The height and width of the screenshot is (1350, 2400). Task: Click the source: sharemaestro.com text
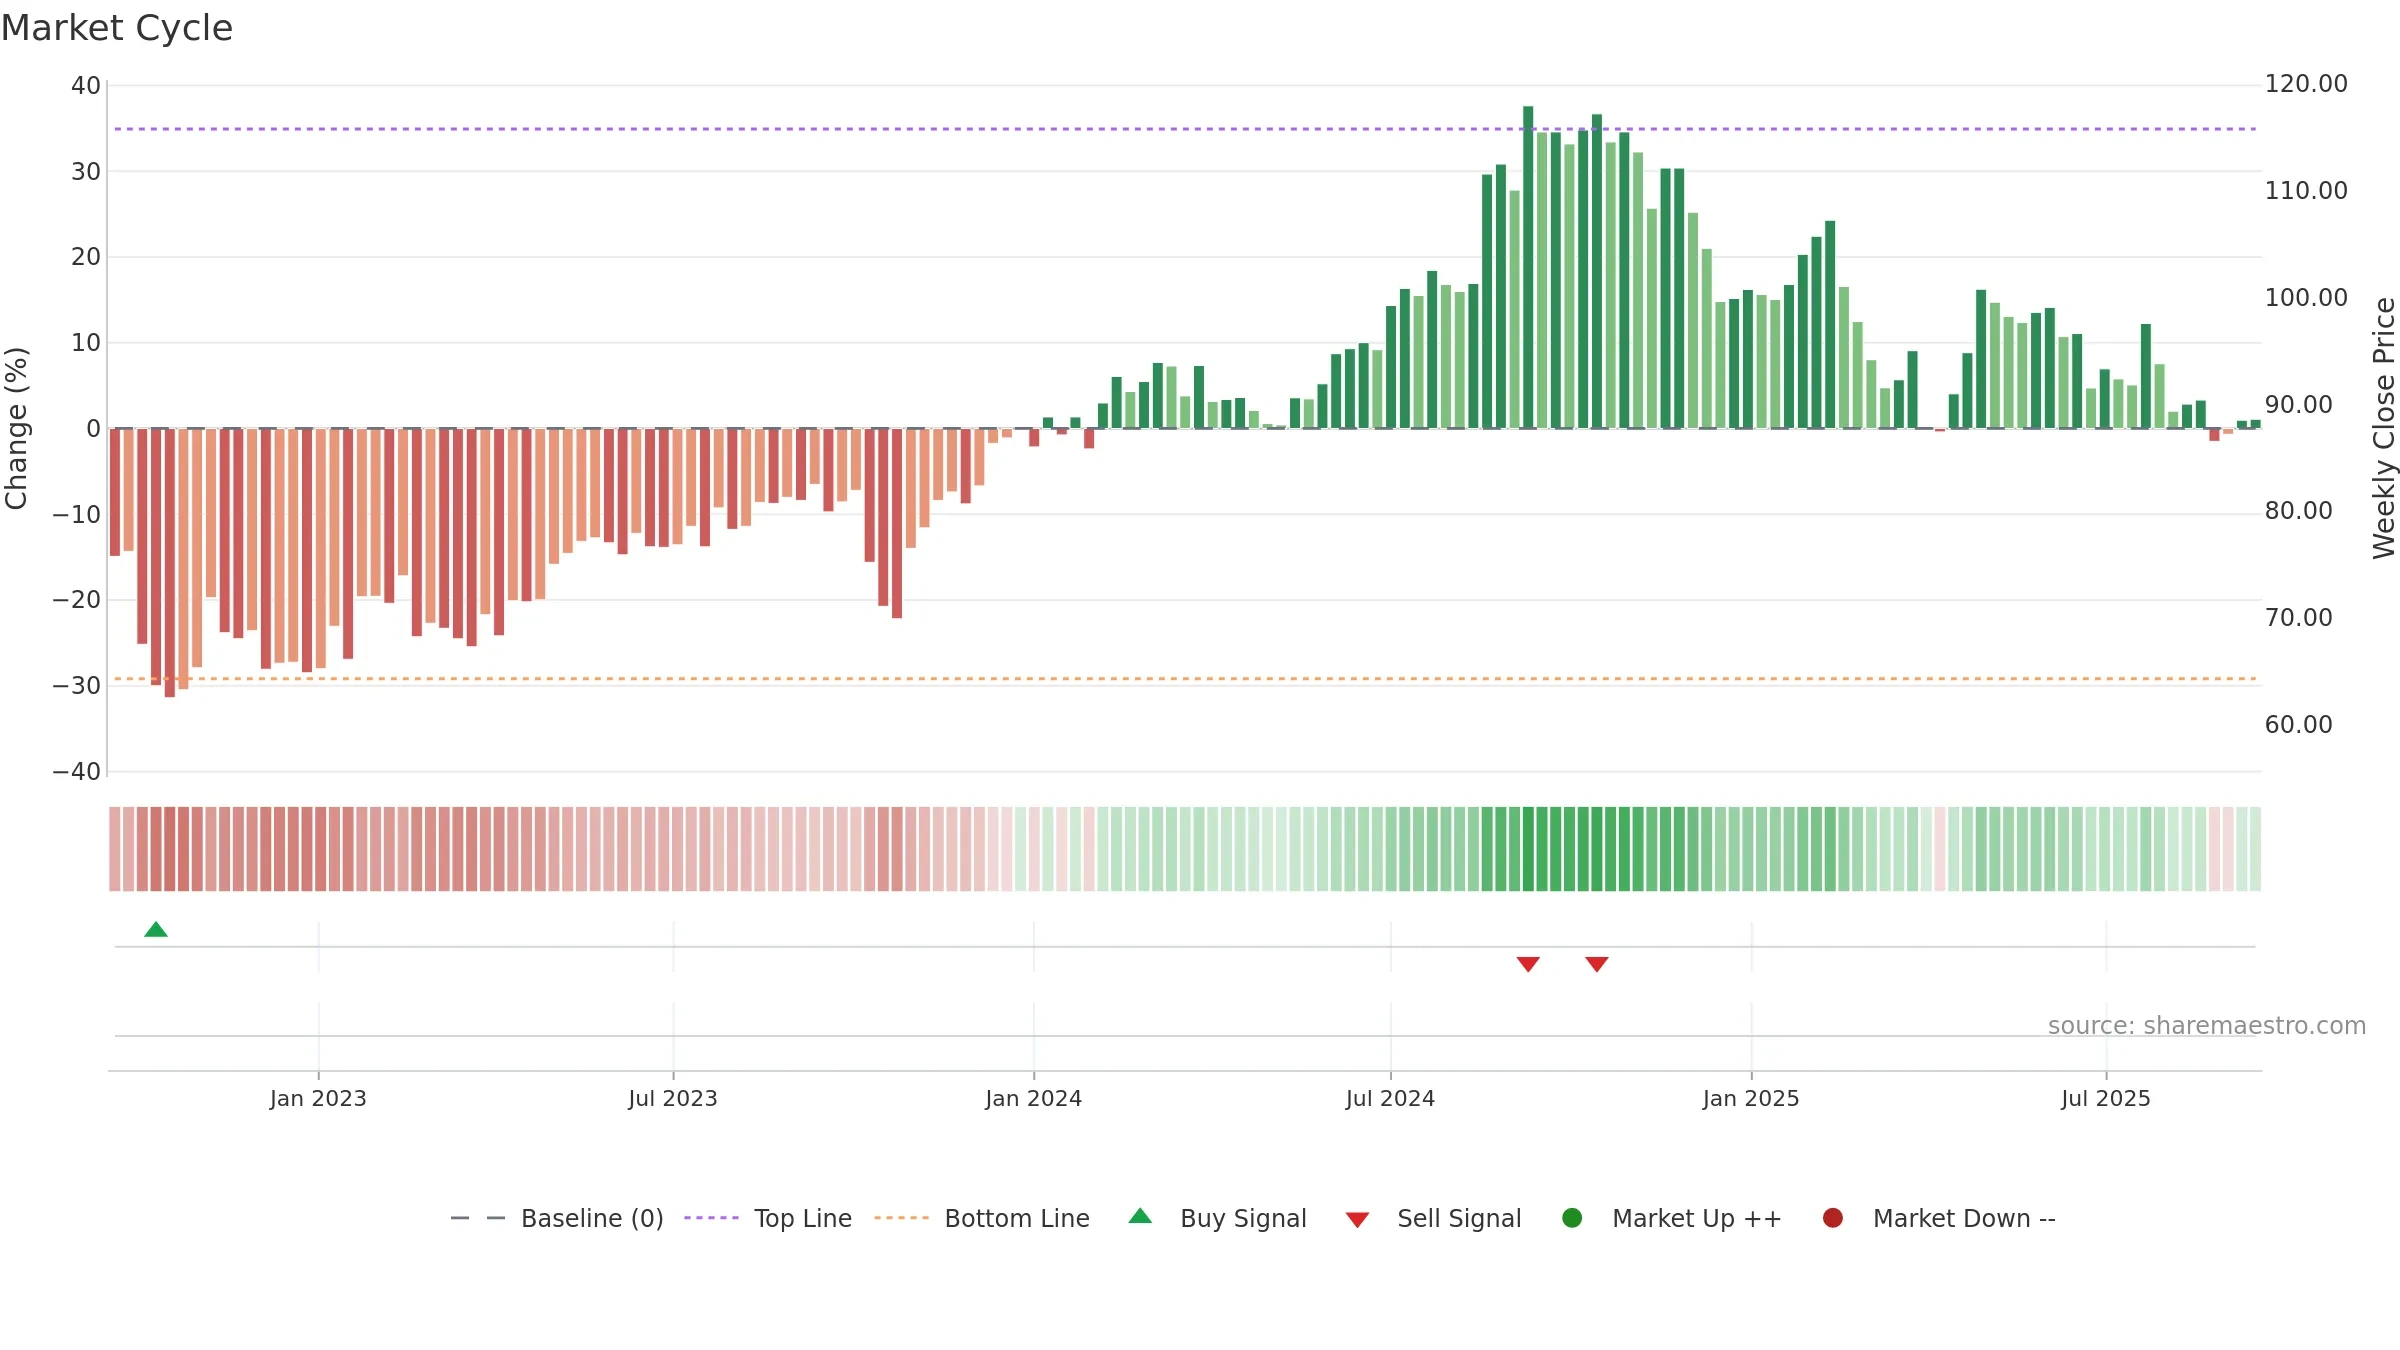(x=2207, y=1026)
